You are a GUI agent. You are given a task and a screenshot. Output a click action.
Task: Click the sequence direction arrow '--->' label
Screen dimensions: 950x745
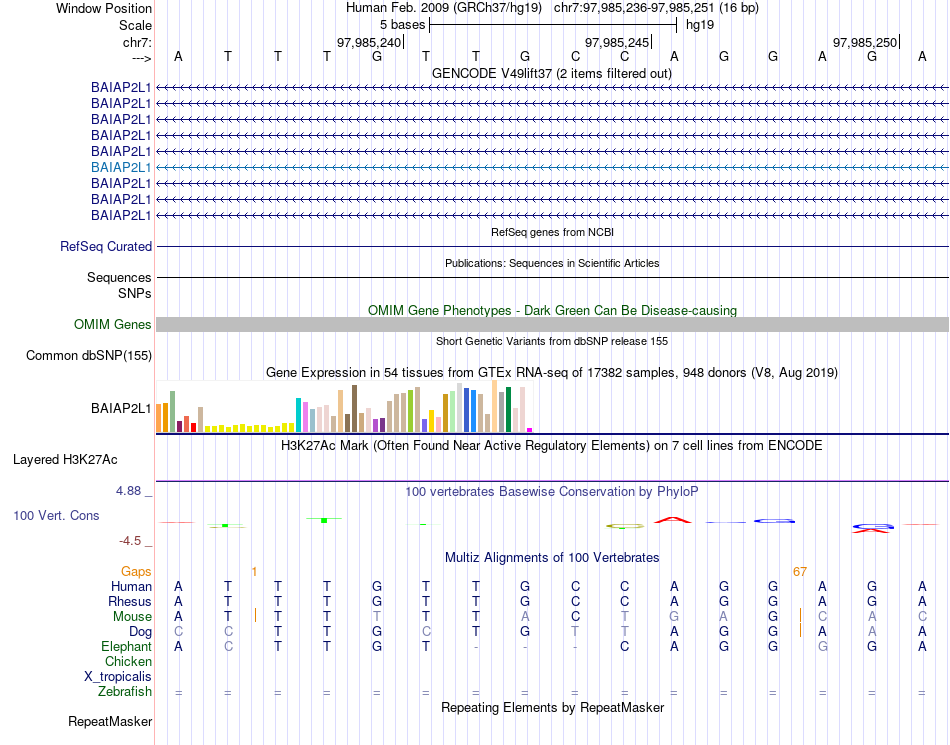point(141,58)
